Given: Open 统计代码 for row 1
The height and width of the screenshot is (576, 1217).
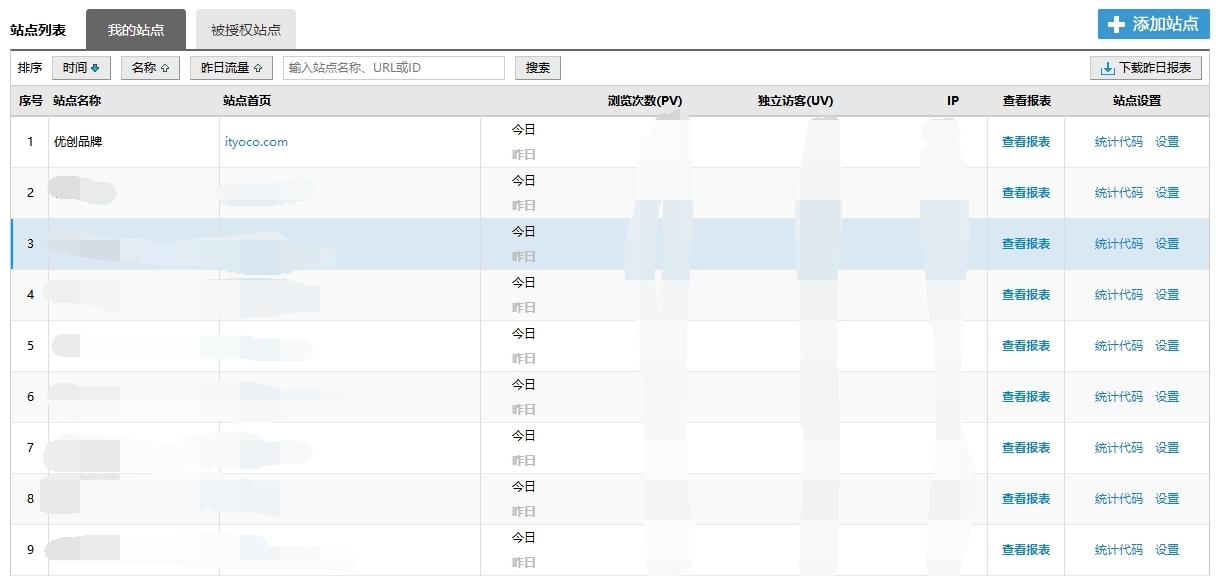Looking at the screenshot, I should 1119,142.
